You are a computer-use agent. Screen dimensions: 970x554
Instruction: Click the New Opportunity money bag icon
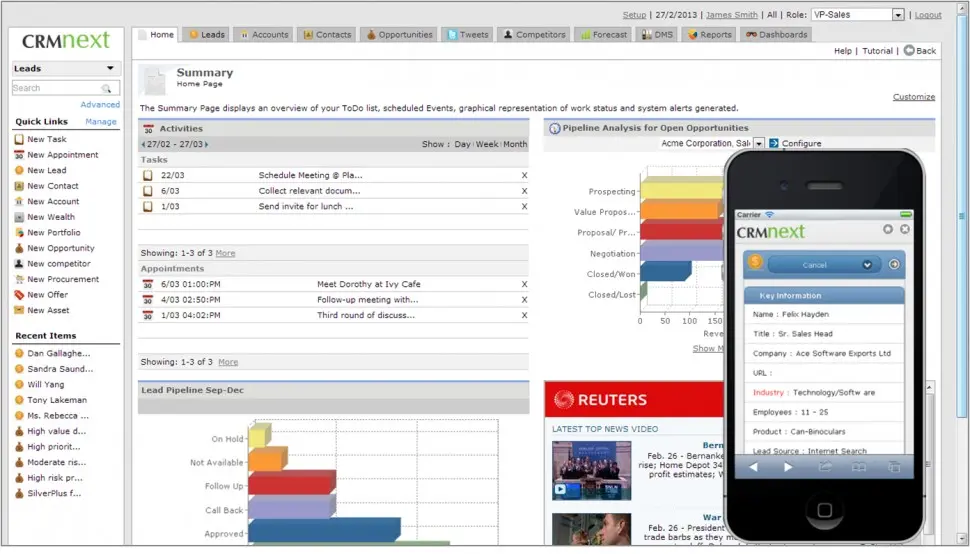[x=19, y=248]
